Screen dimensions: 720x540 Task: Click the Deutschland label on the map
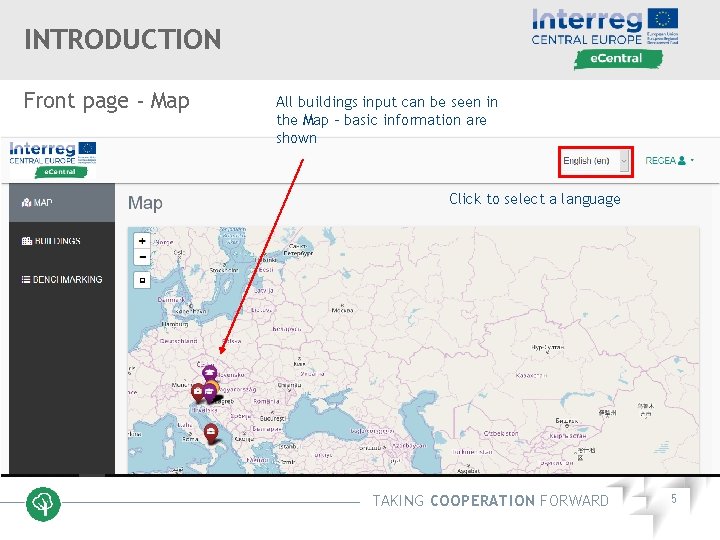pyautogui.click(x=178, y=341)
